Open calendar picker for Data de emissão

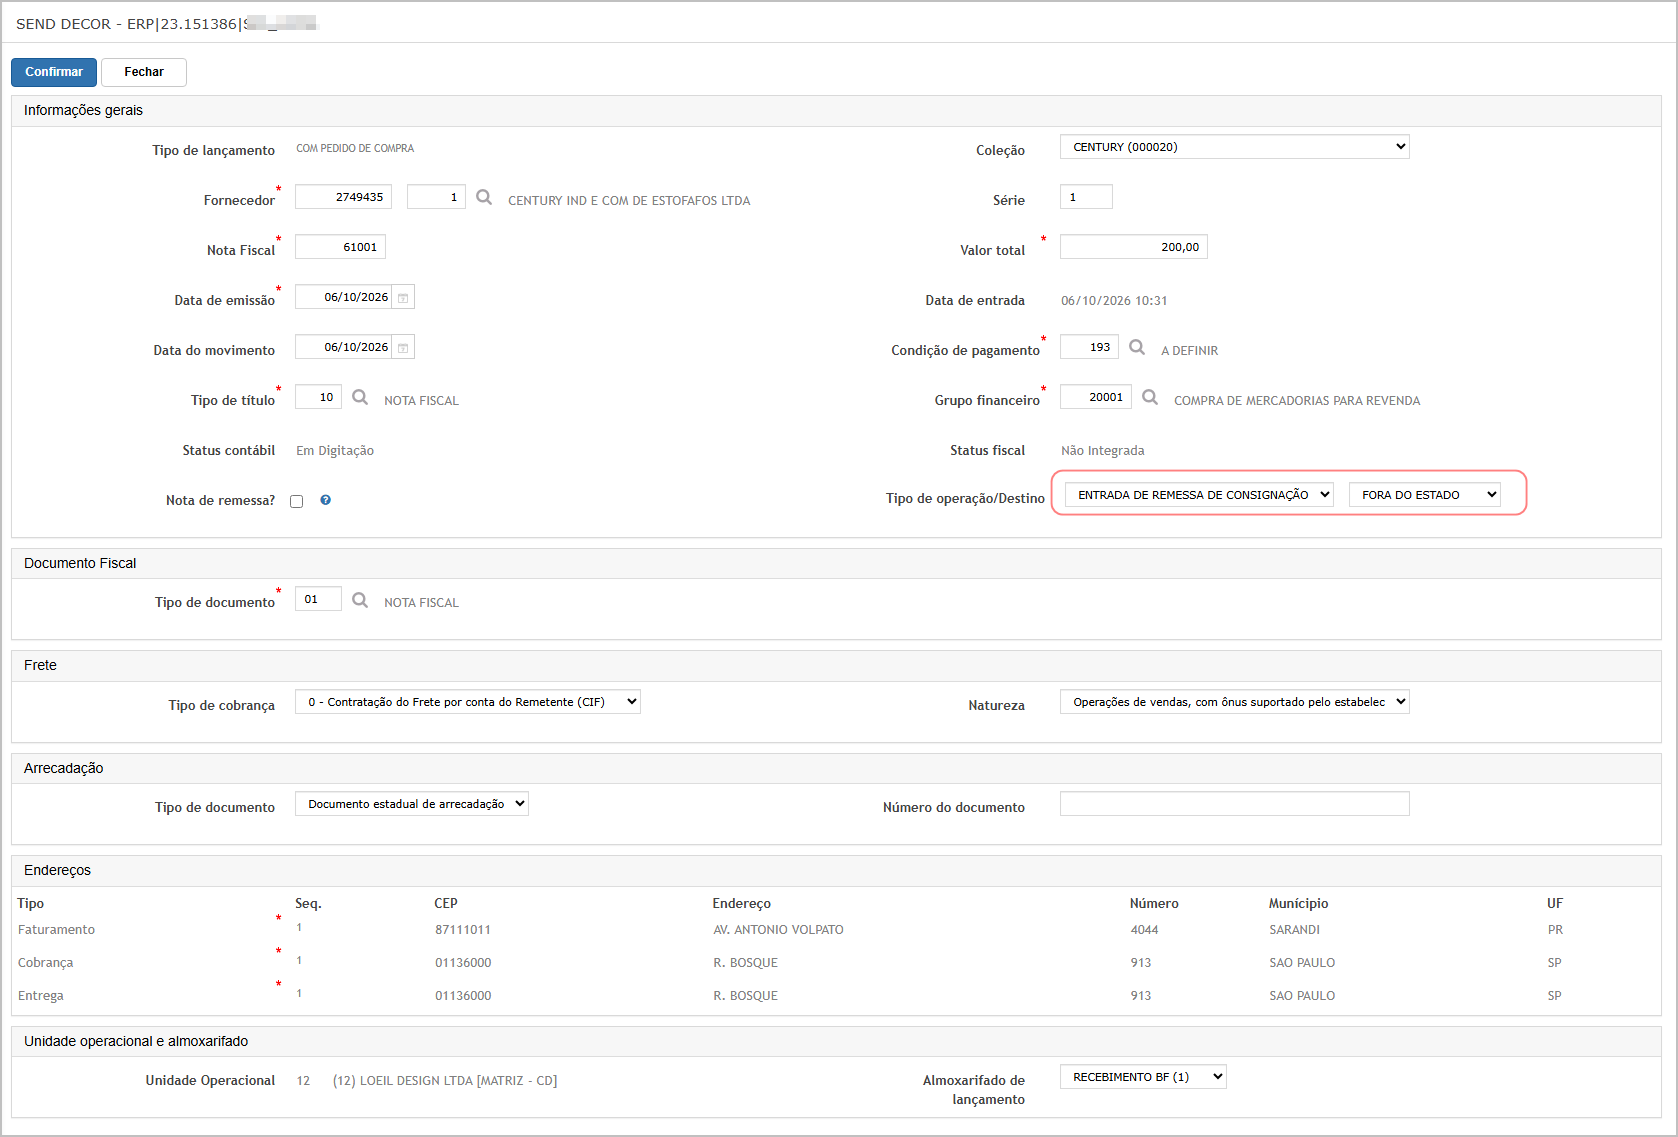pos(403,298)
